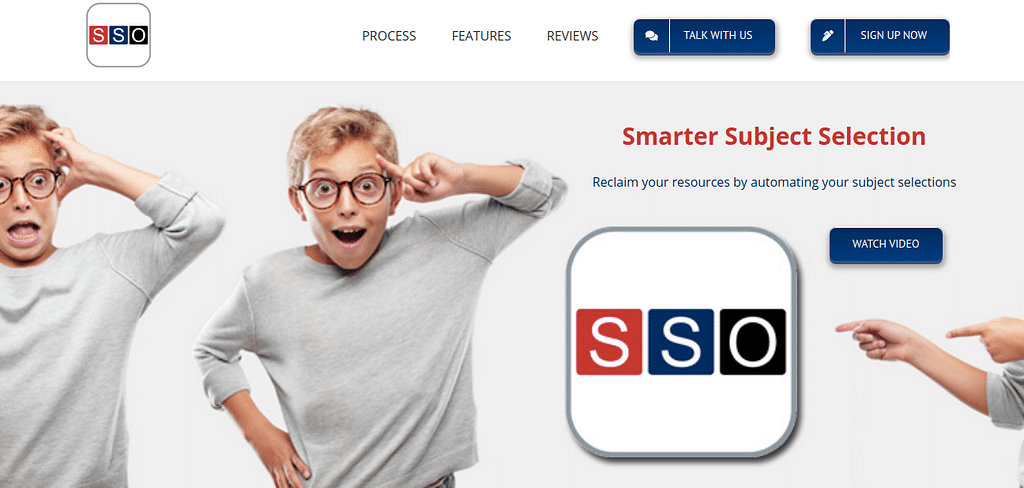This screenshot has height=488, width=1024.
Task: Click the Reclaim your resources tagline text
Action: 774,182
